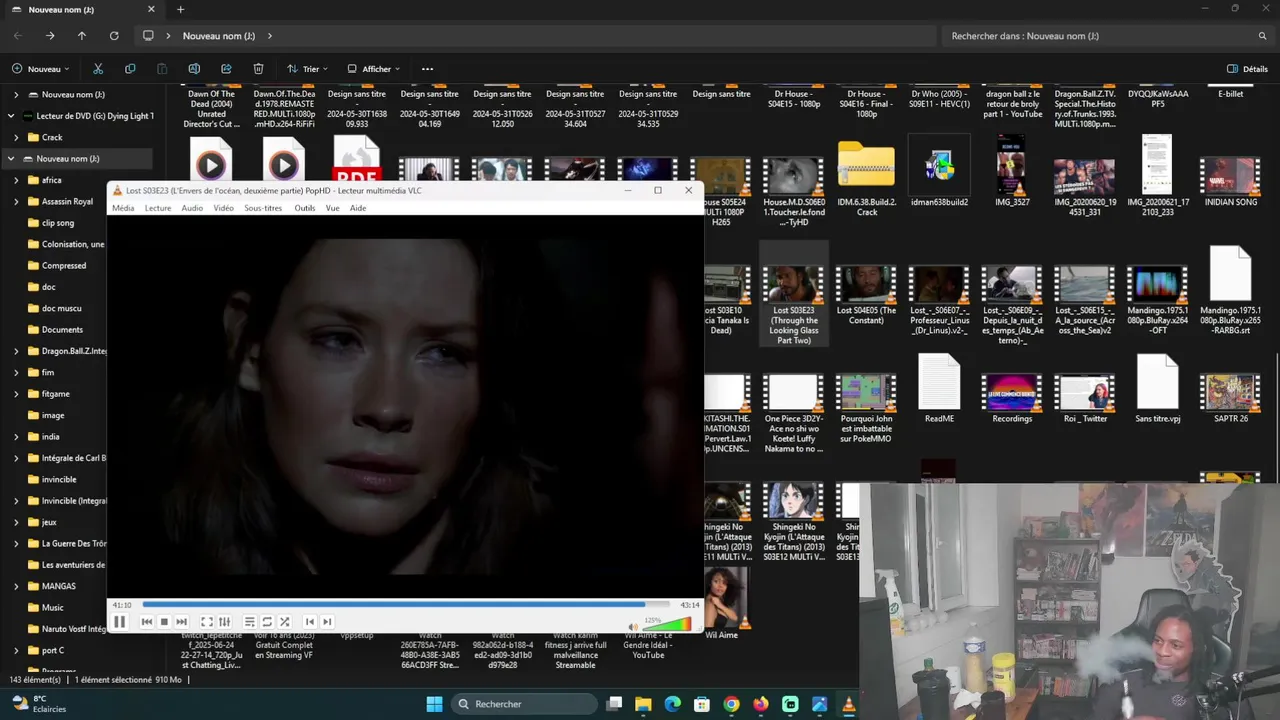Open Explorer Trier sort dropdown
The height and width of the screenshot is (720, 1280).
pyautogui.click(x=307, y=69)
